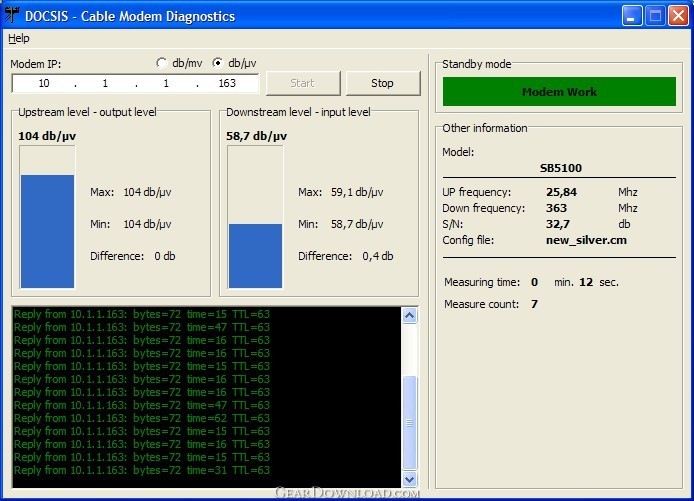
Task: Click the green Modem Work status indicator
Action: coord(559,92)
